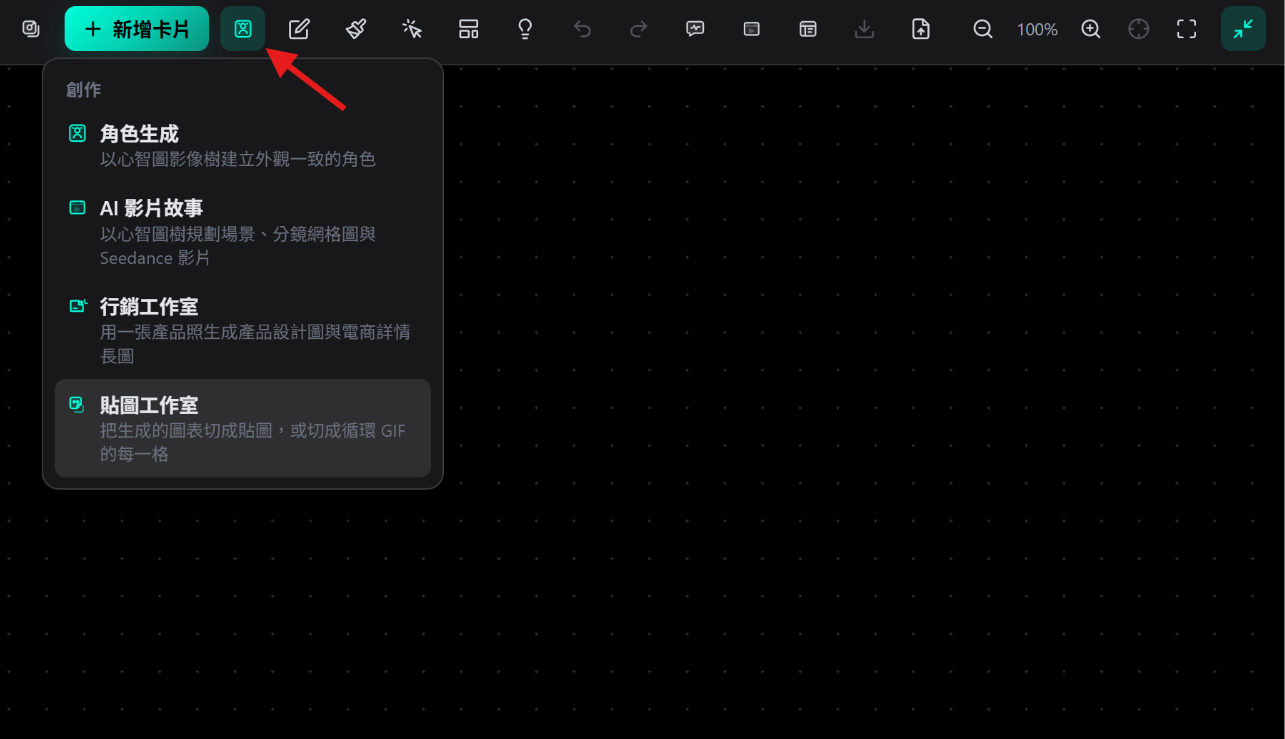Click the video player window icon
Image resolution: width=1285 pixels, height=739 pixels.
coord(752,29)
